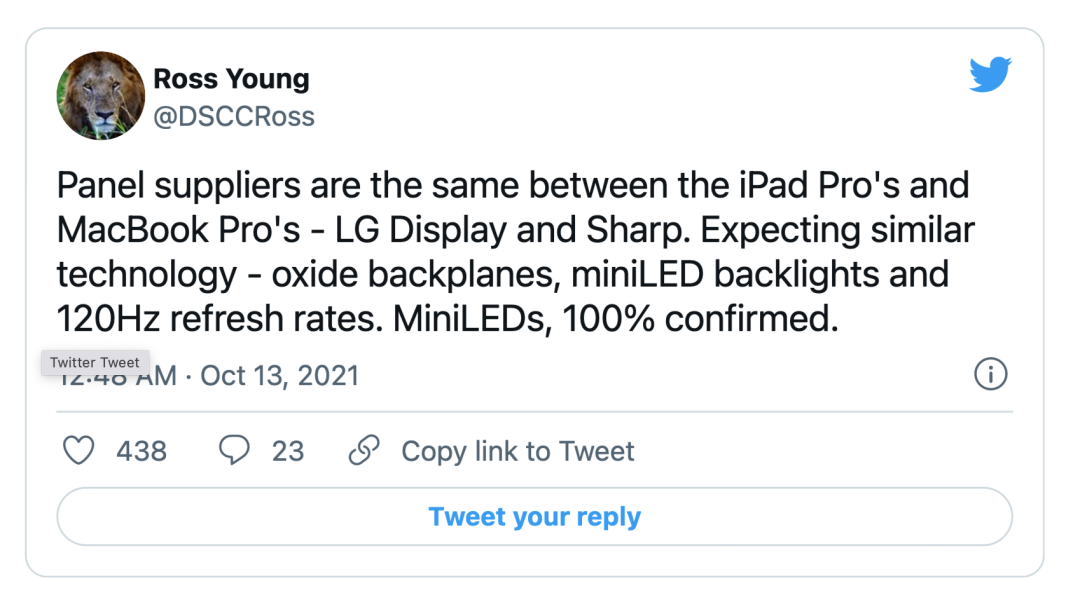Click the Ross Young display name
The image size is (1080, 600).
click(231, 78)
